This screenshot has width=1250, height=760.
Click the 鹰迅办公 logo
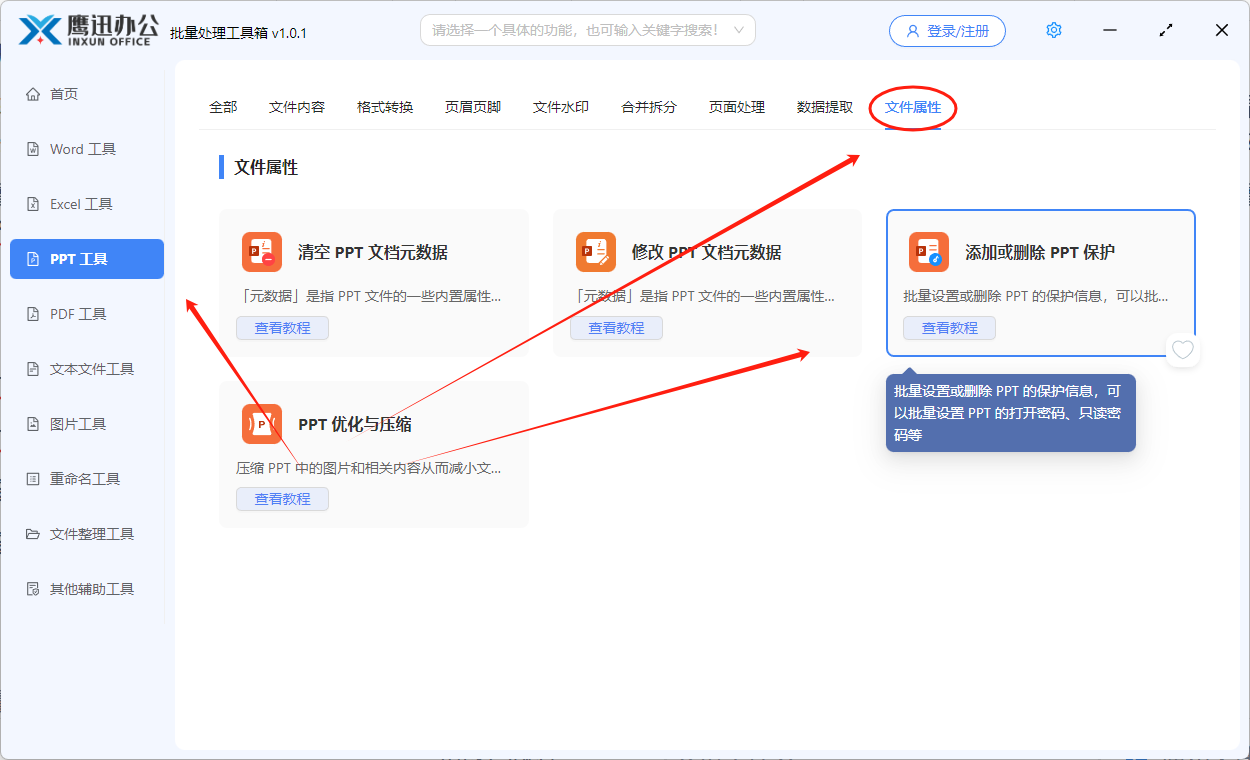(89, 30)
